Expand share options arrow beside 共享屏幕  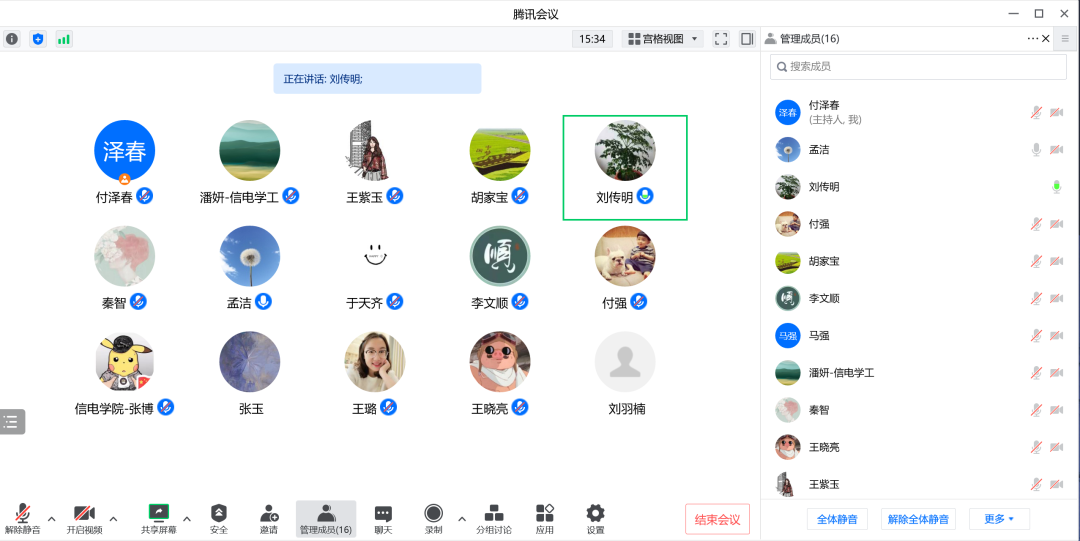pyautogui.click(x=187, y=519)
